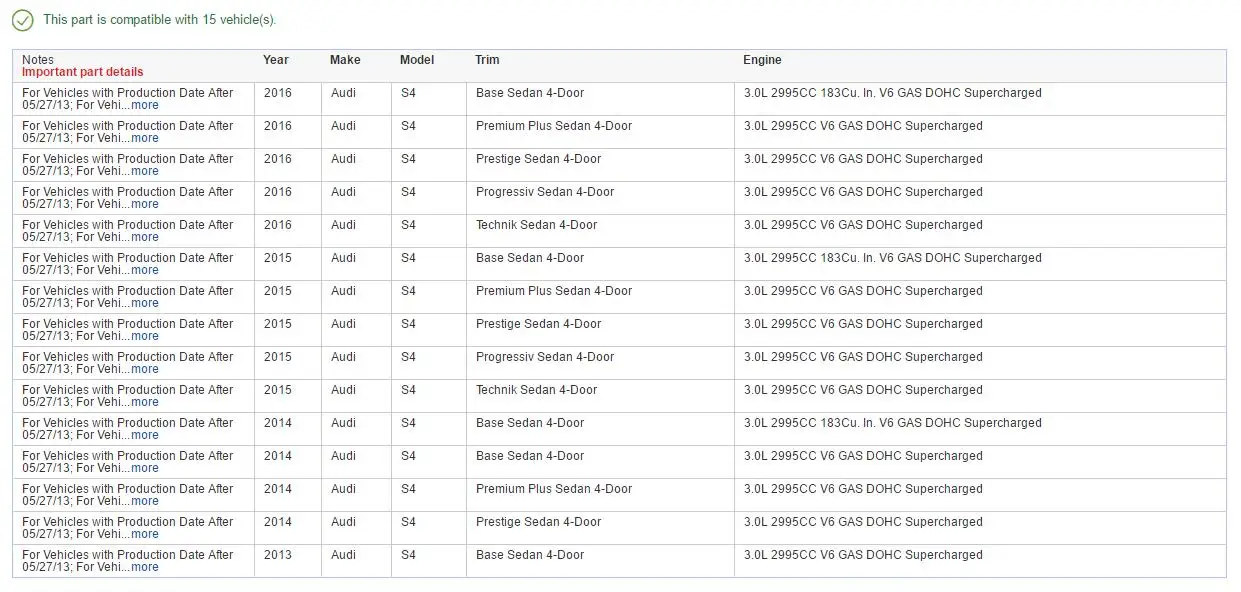The width and height of the screenshot is (1241, 592).
Task: Select 'Prestige Sedan 4-Door' trim in 2016 row
Action: tap(539, 159)
